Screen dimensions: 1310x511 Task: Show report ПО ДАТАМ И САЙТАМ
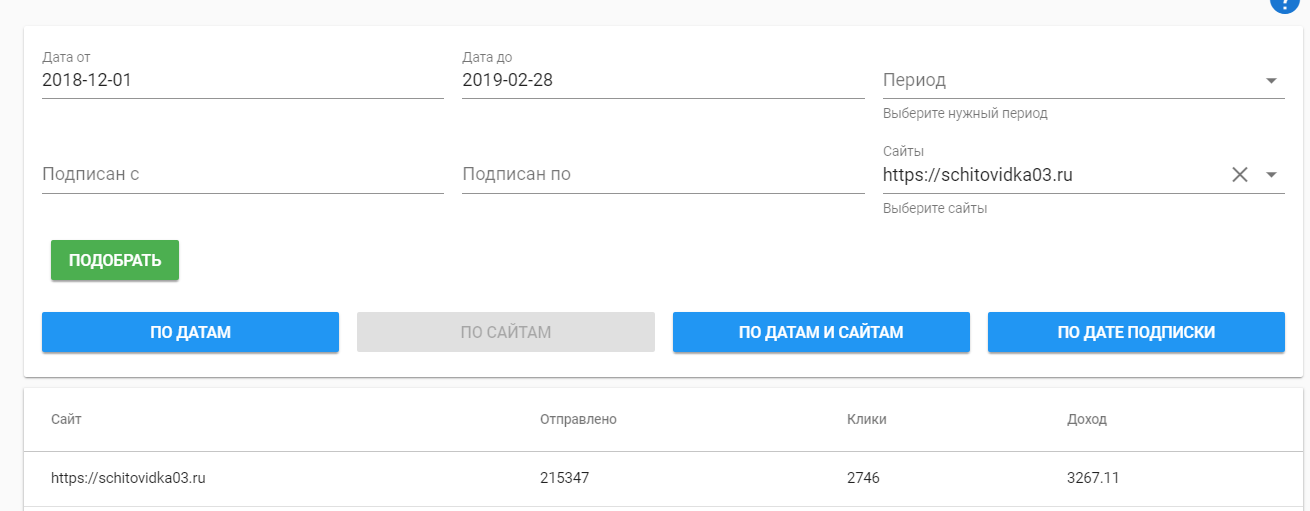pyautogui.click(x=821, y=332)
